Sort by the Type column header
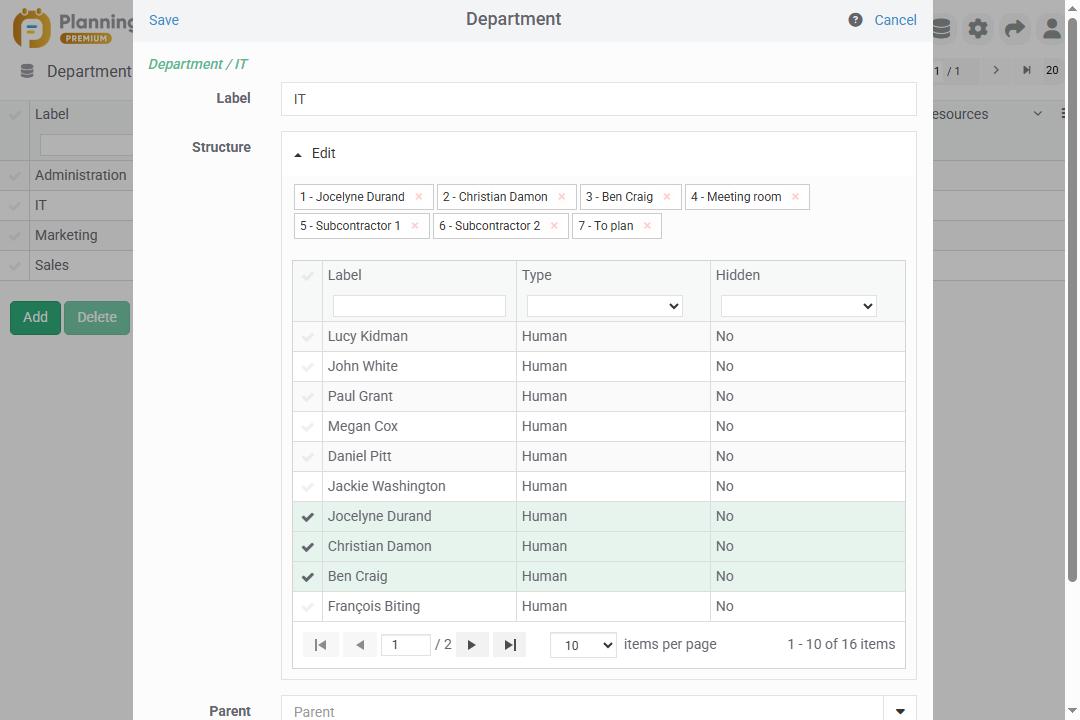 coord(537,276)
